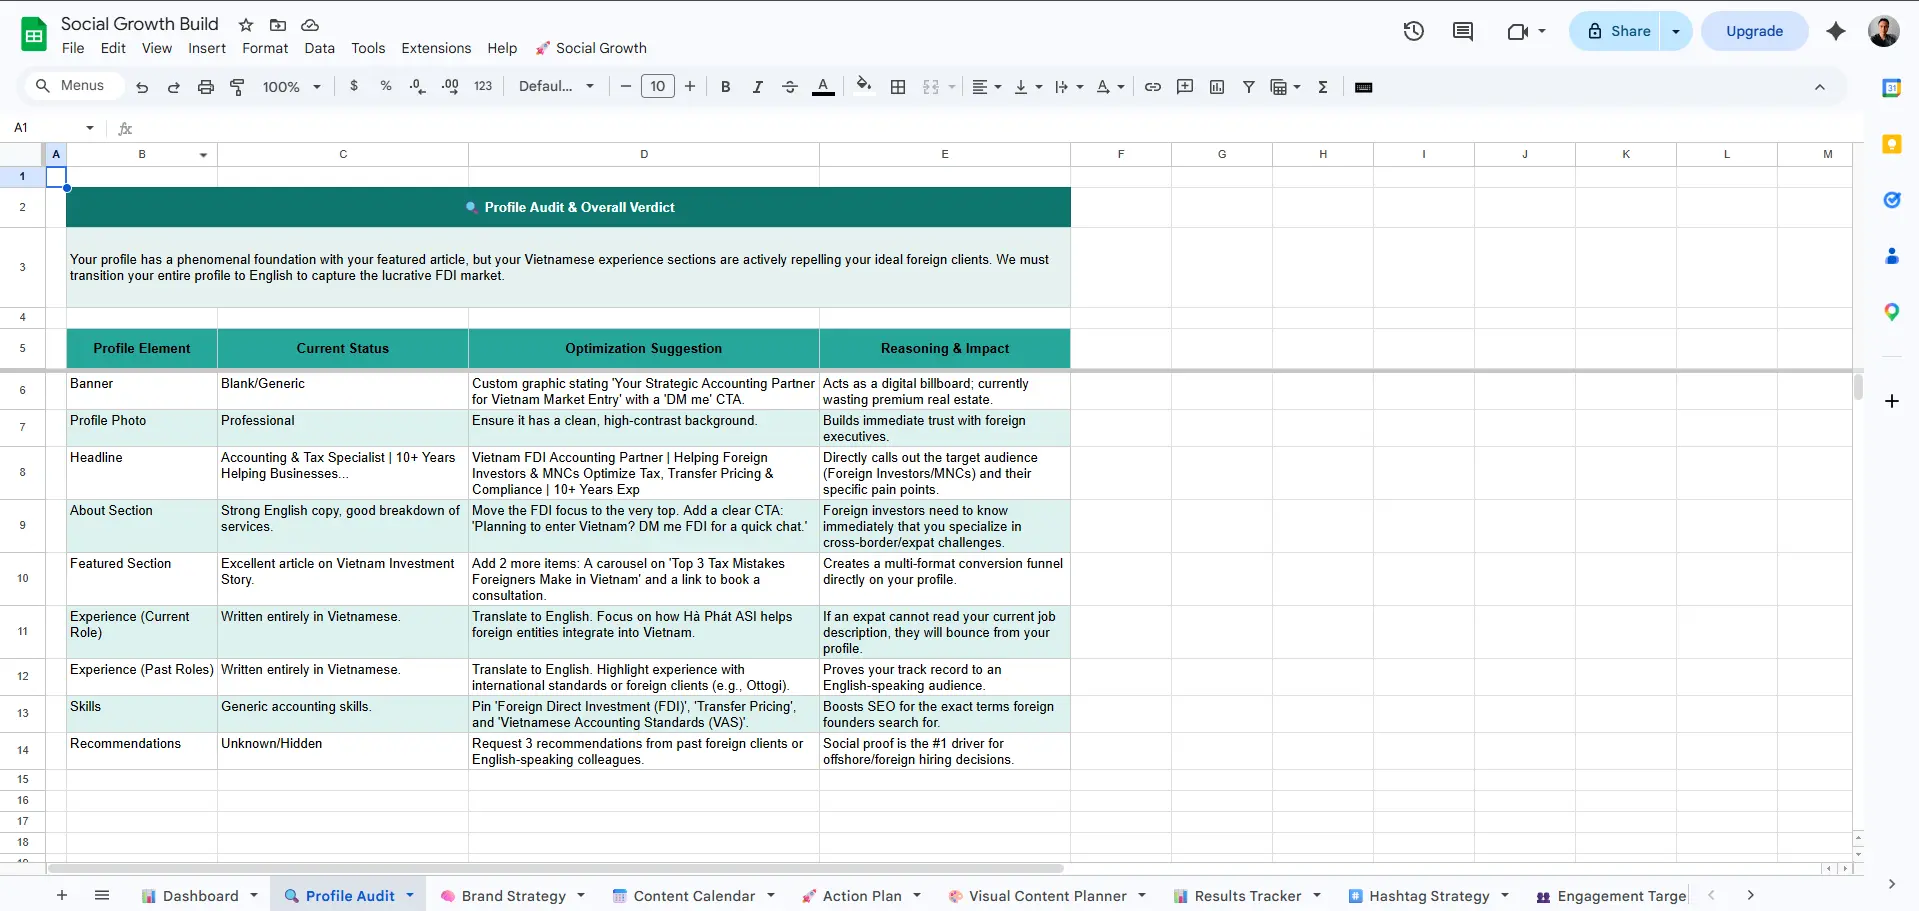Open the fill color picker
The image size is (1919, 911).
click(864, 87)
